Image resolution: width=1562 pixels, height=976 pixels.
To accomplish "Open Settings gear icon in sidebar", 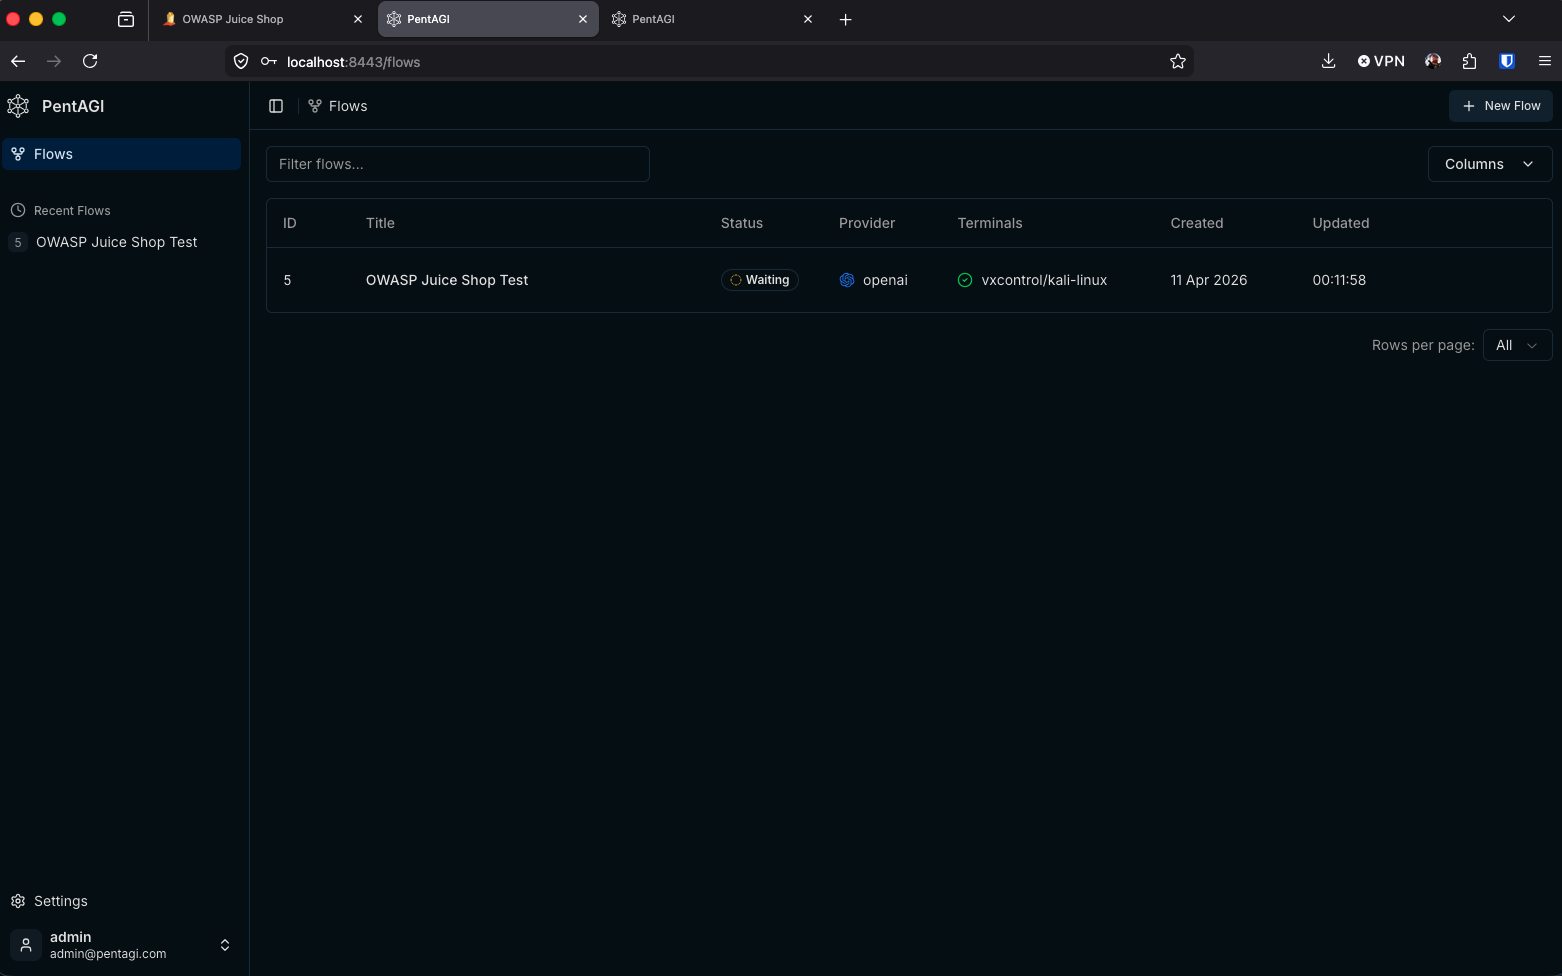I will click(x=18, y=901).
